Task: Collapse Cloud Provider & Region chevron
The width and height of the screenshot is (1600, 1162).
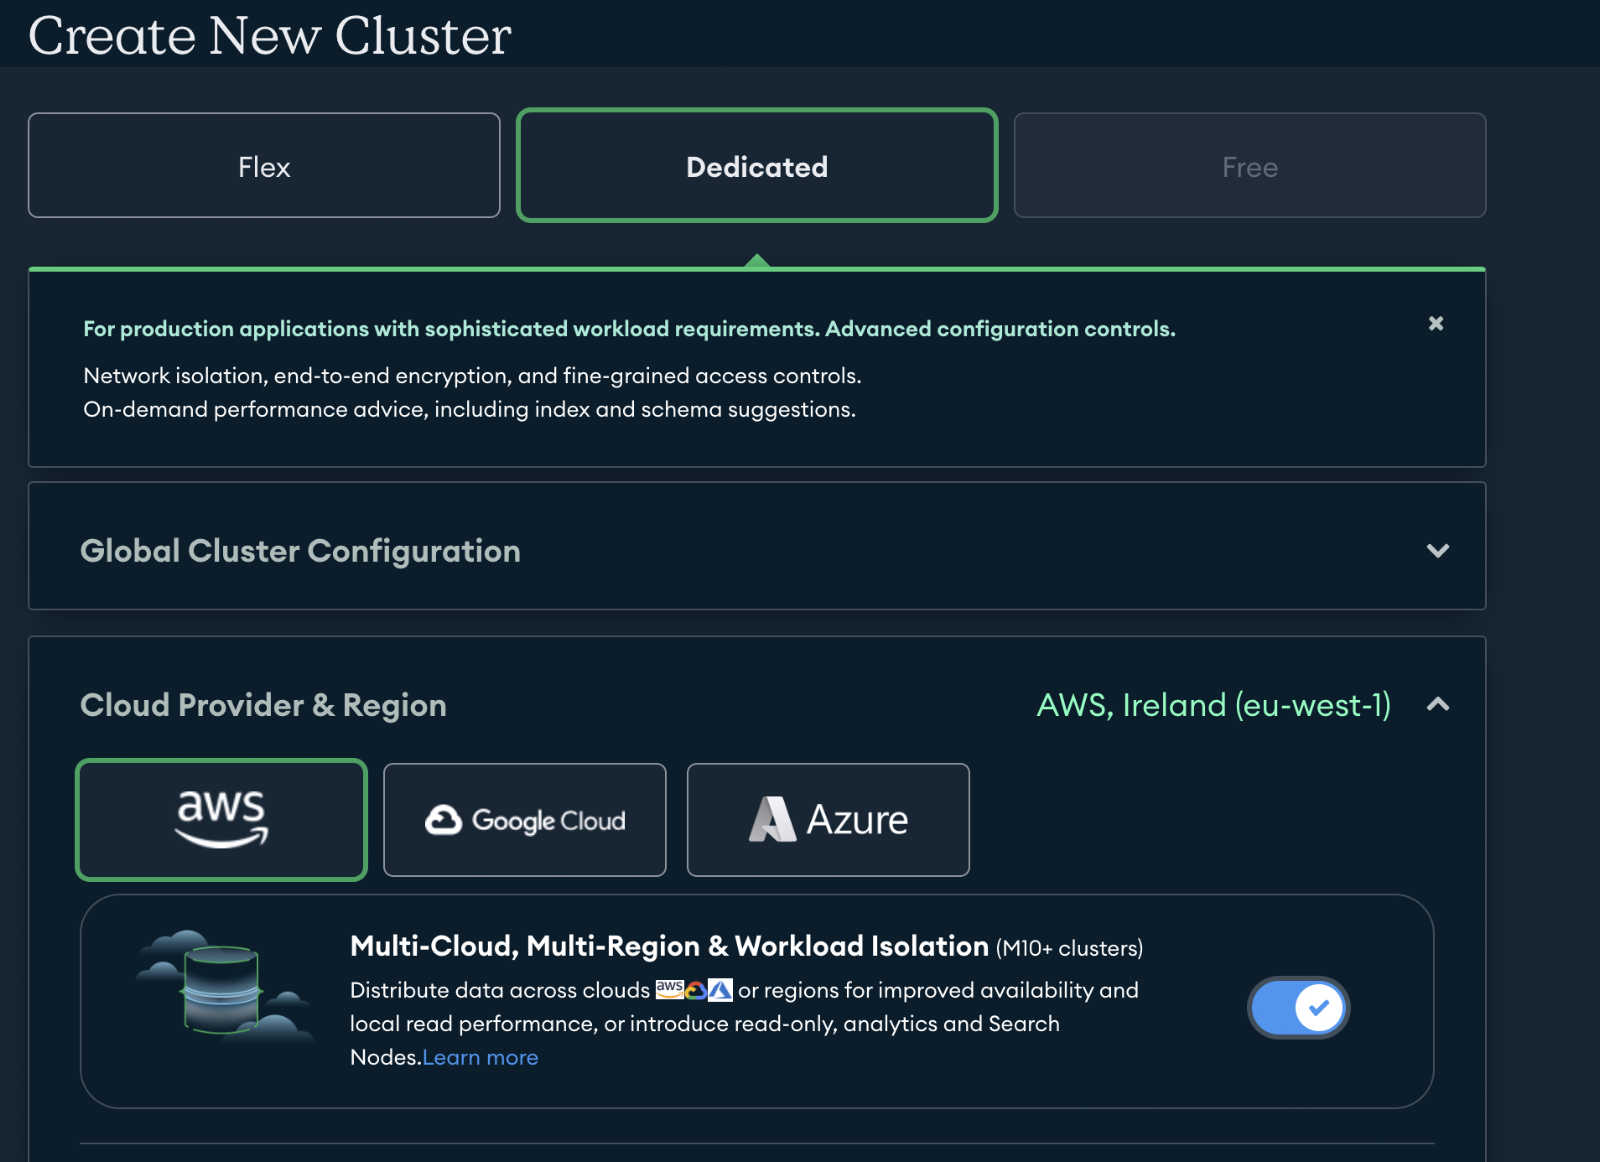Action: click(x=1438, y=704)
